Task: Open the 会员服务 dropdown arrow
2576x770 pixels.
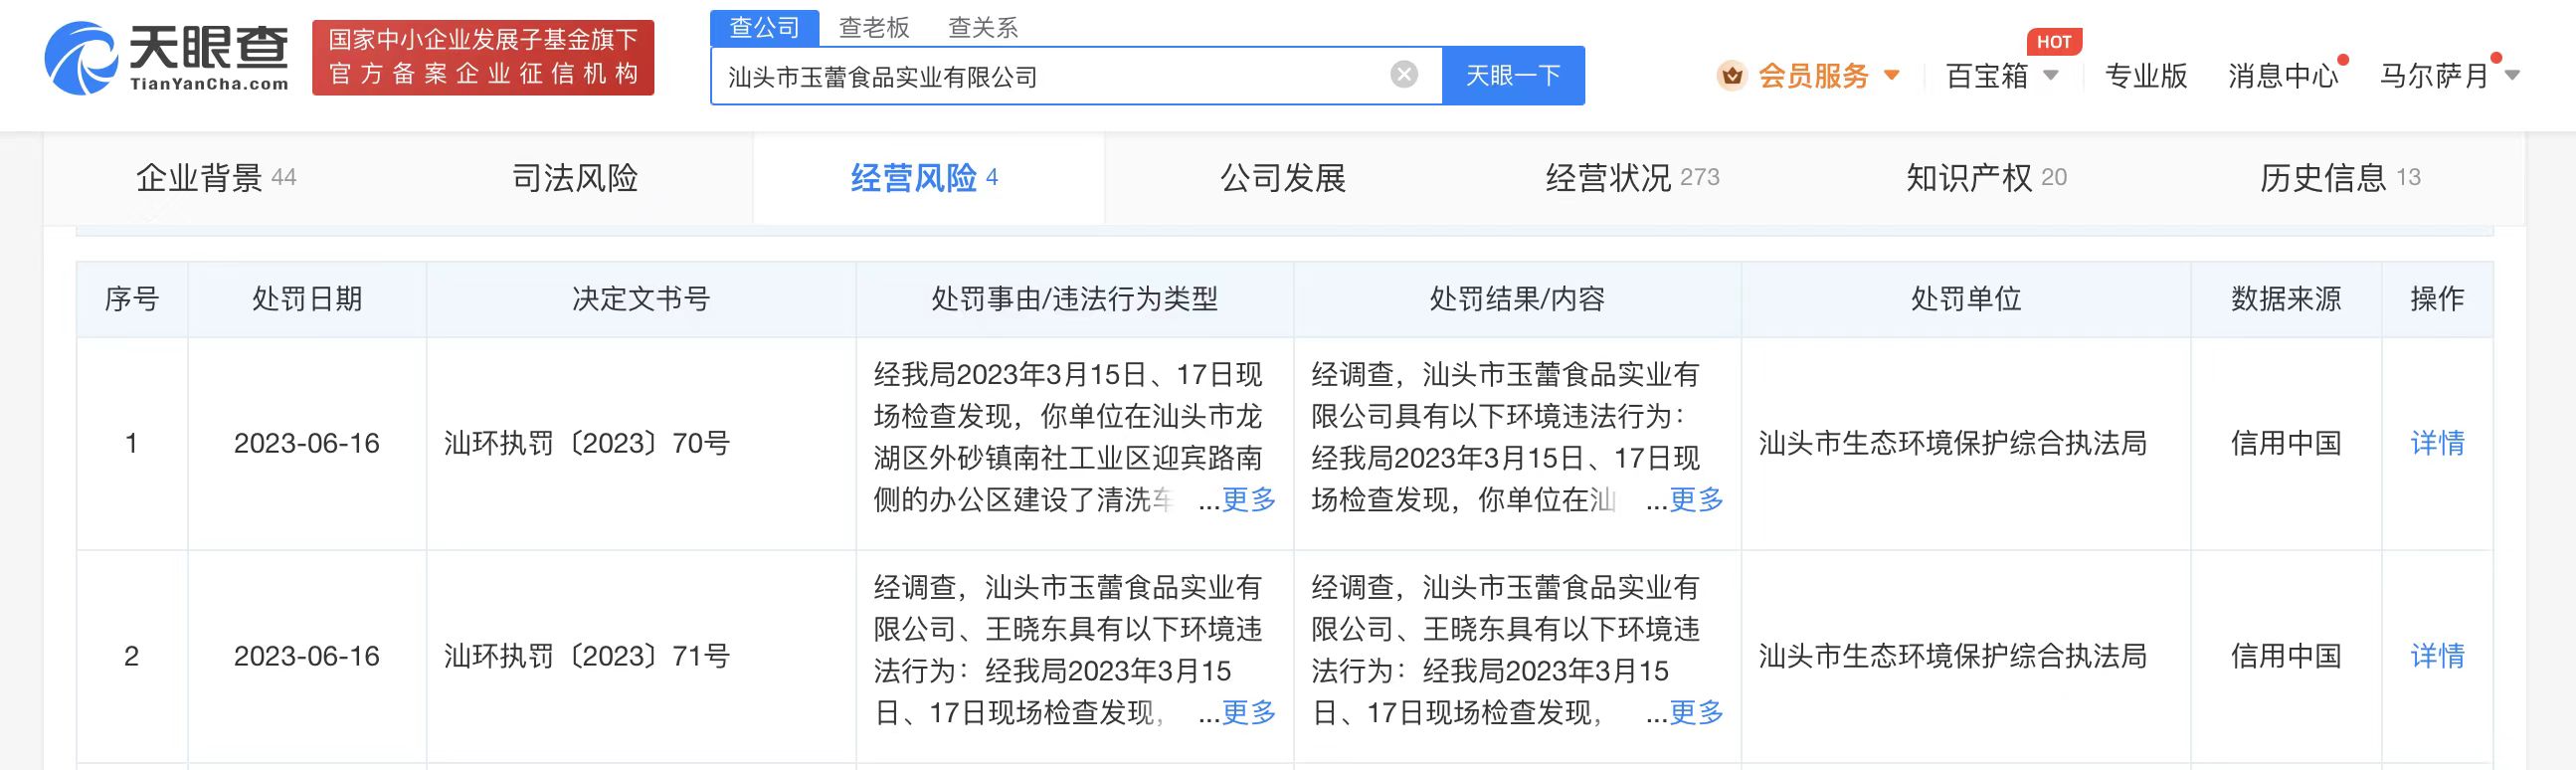Action: (1891, 76)
